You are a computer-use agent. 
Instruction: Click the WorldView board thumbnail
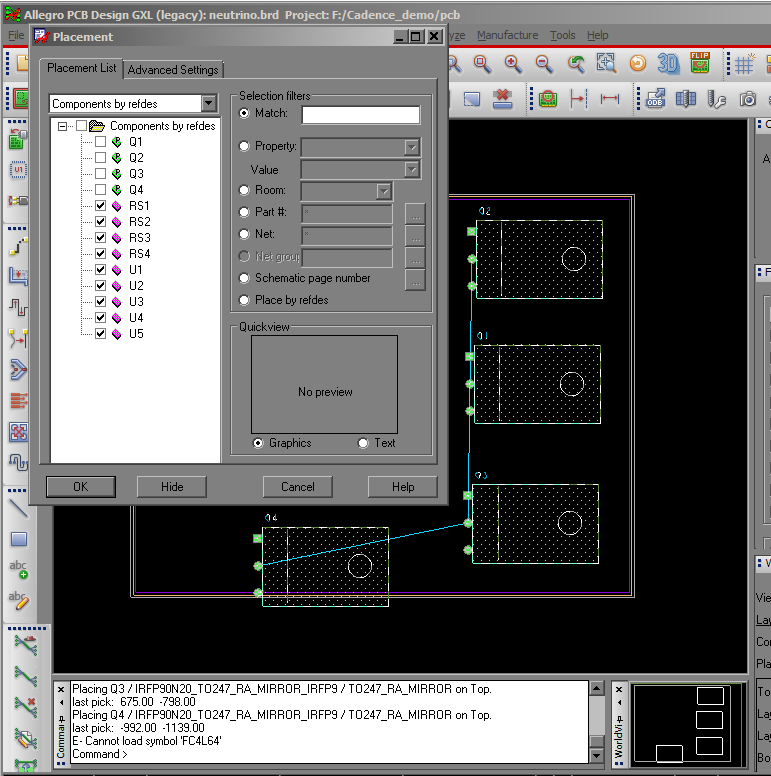pyautogui.click(x=688, y=723)
